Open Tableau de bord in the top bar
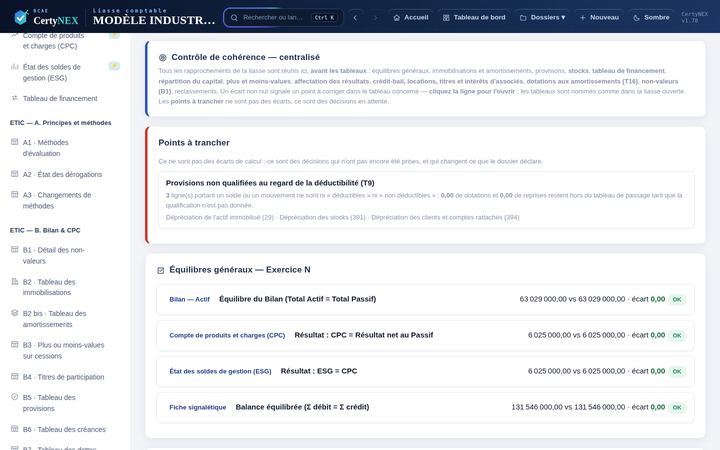This screenshot has height=450, width=720. [474, 17]
